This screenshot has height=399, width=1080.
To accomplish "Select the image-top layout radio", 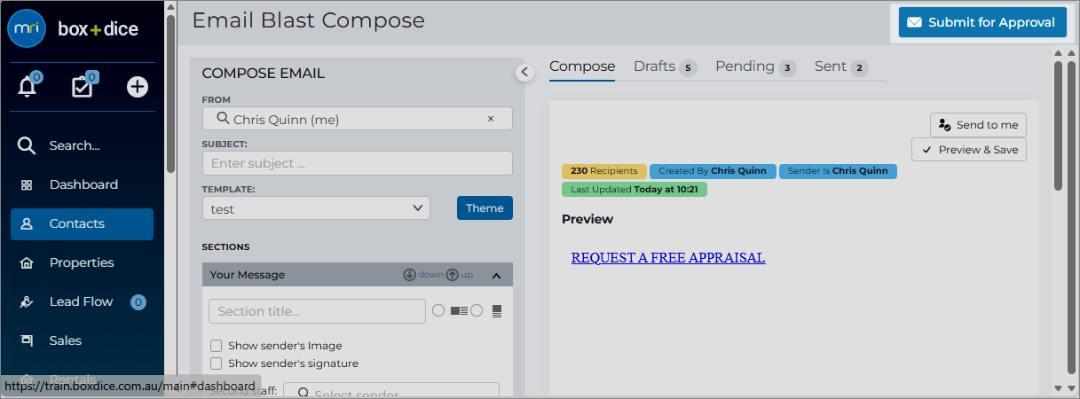I will coord(477,311).
